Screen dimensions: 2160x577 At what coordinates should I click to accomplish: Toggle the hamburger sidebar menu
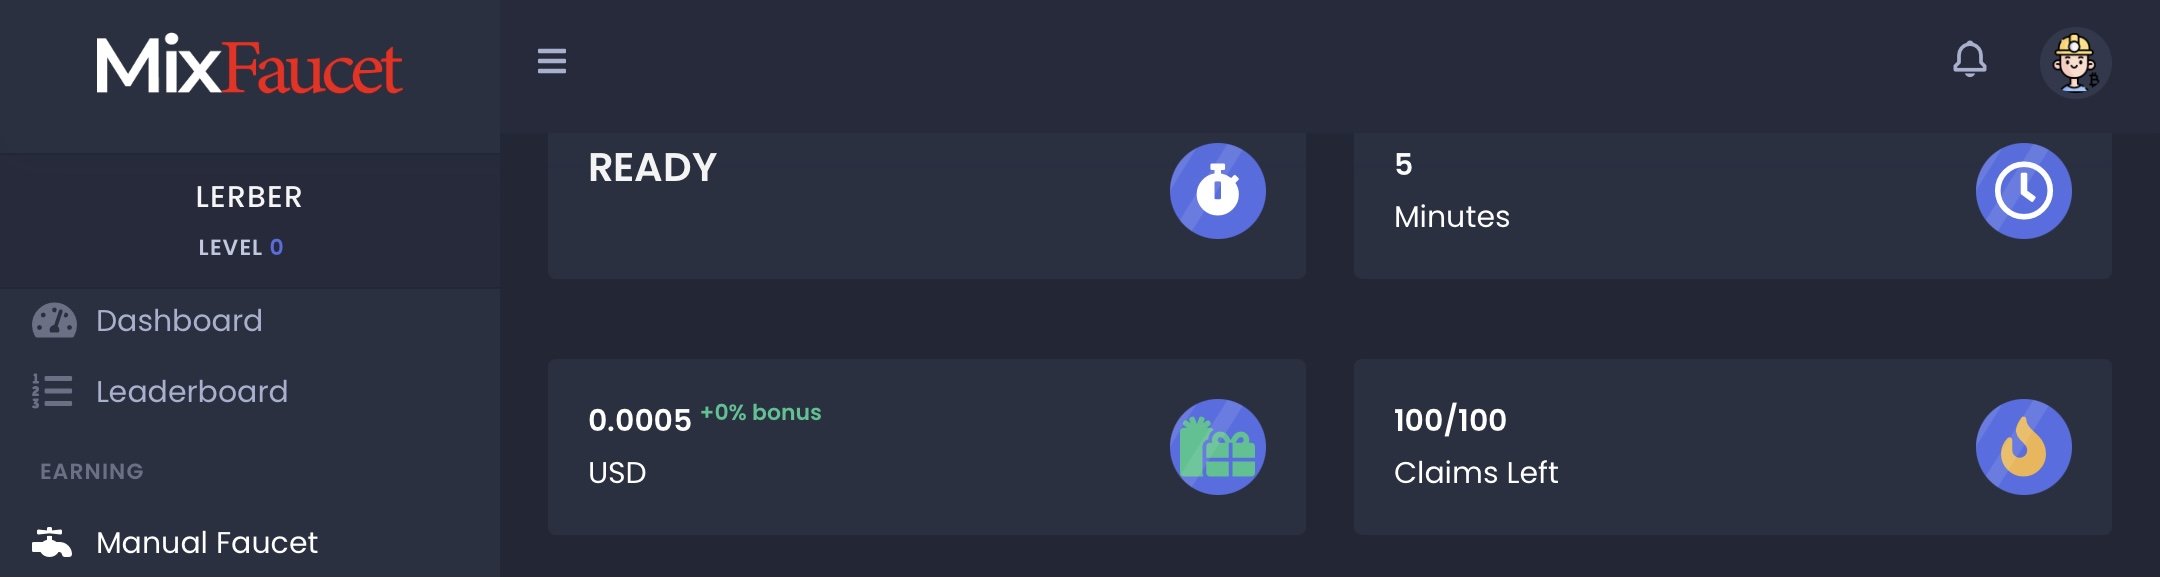coord(552,61)
